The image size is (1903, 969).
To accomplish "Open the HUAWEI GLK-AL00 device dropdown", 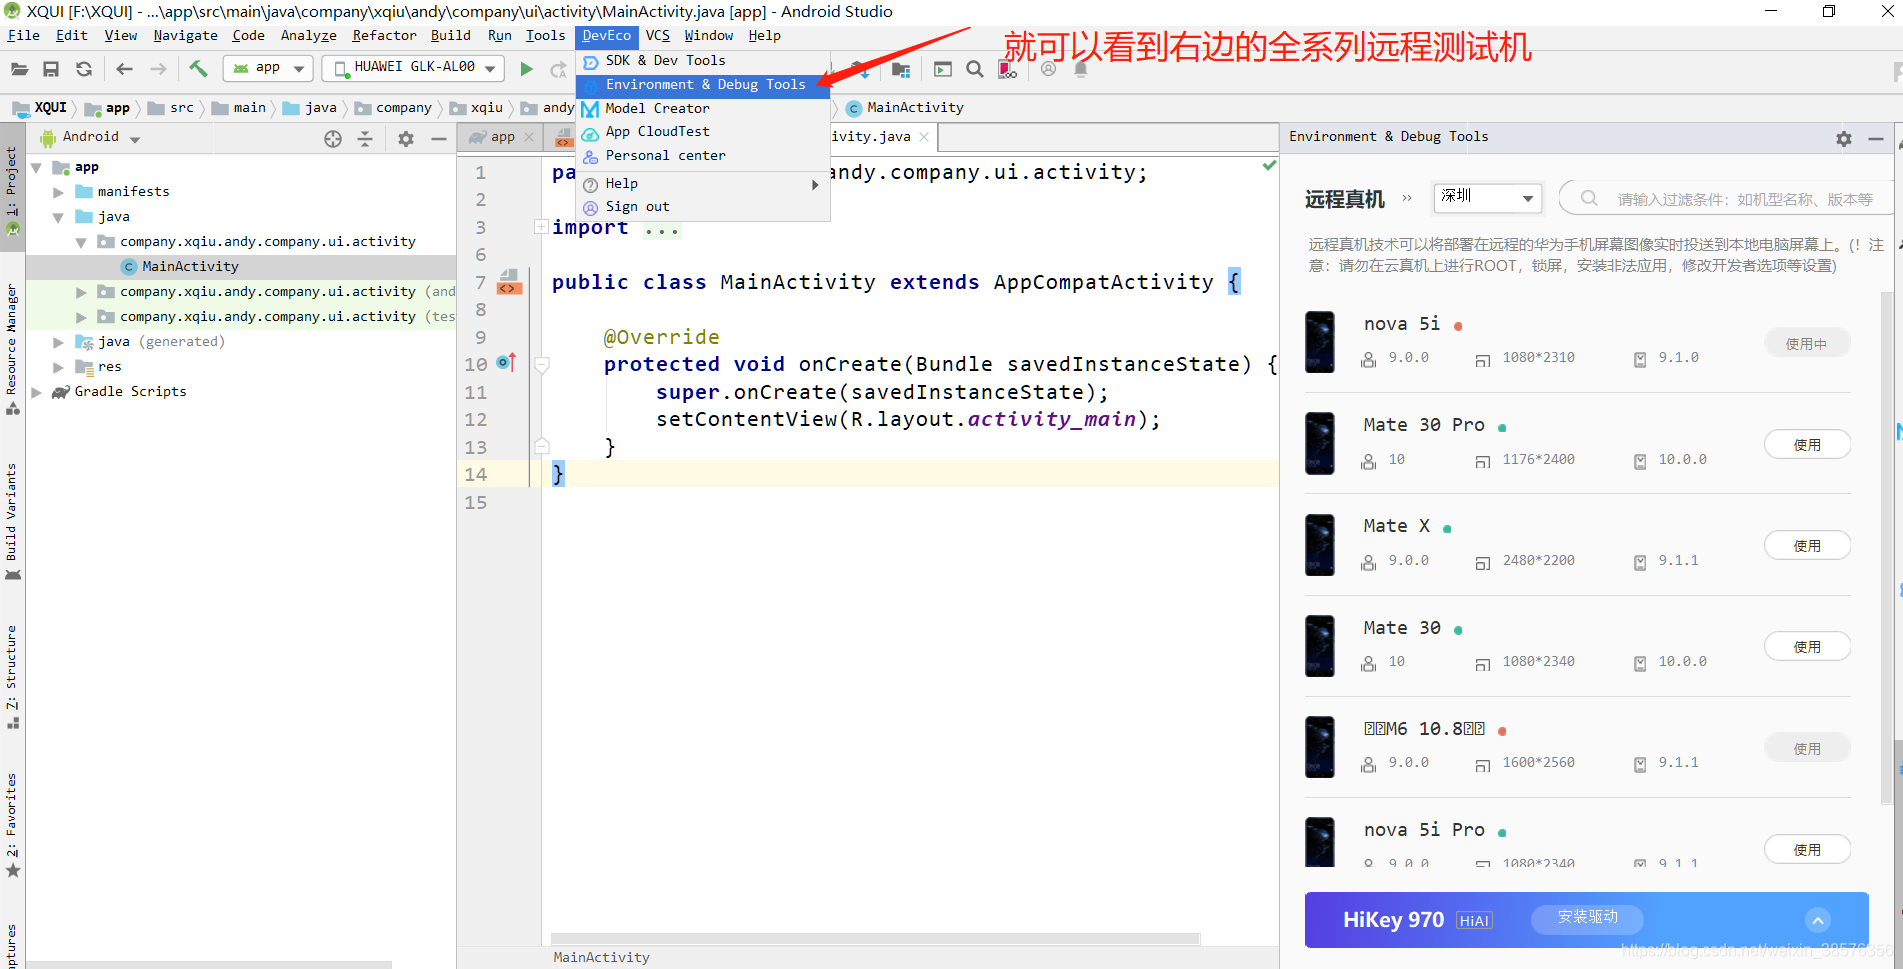I will (415, 68).
